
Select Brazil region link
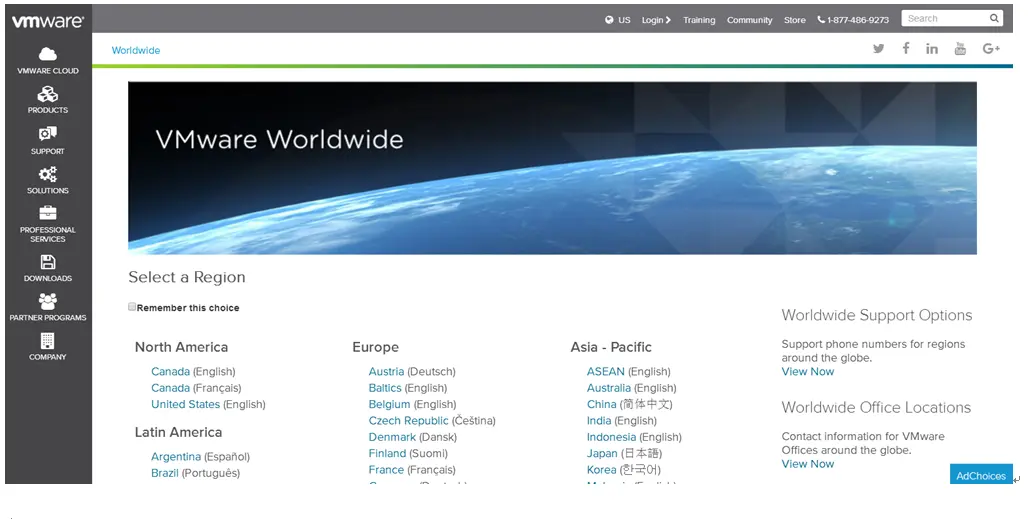coord(165,473)
